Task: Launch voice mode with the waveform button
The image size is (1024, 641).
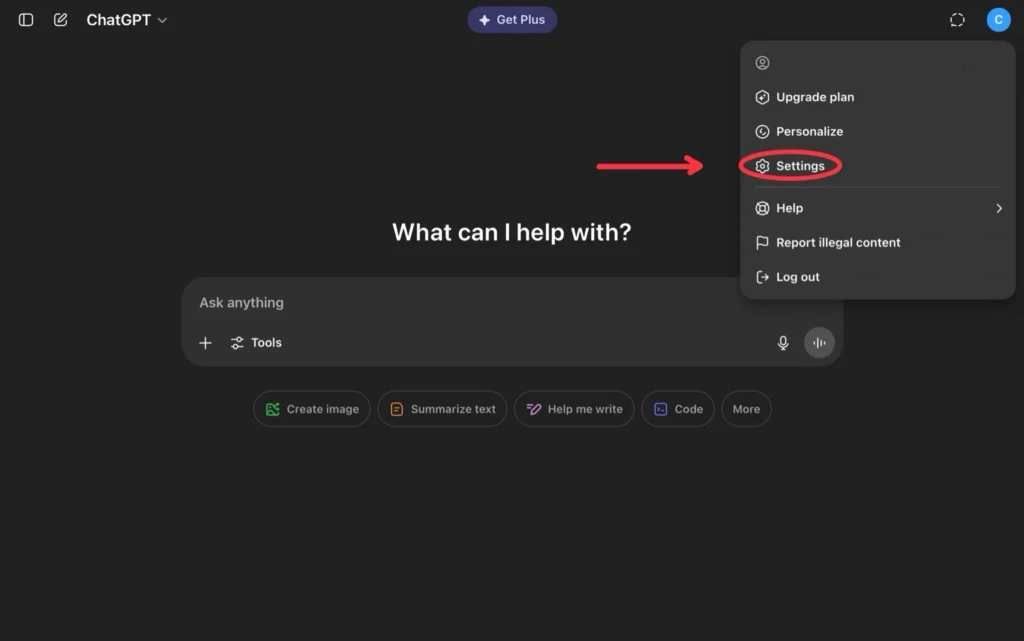Action: click(819, 343)
